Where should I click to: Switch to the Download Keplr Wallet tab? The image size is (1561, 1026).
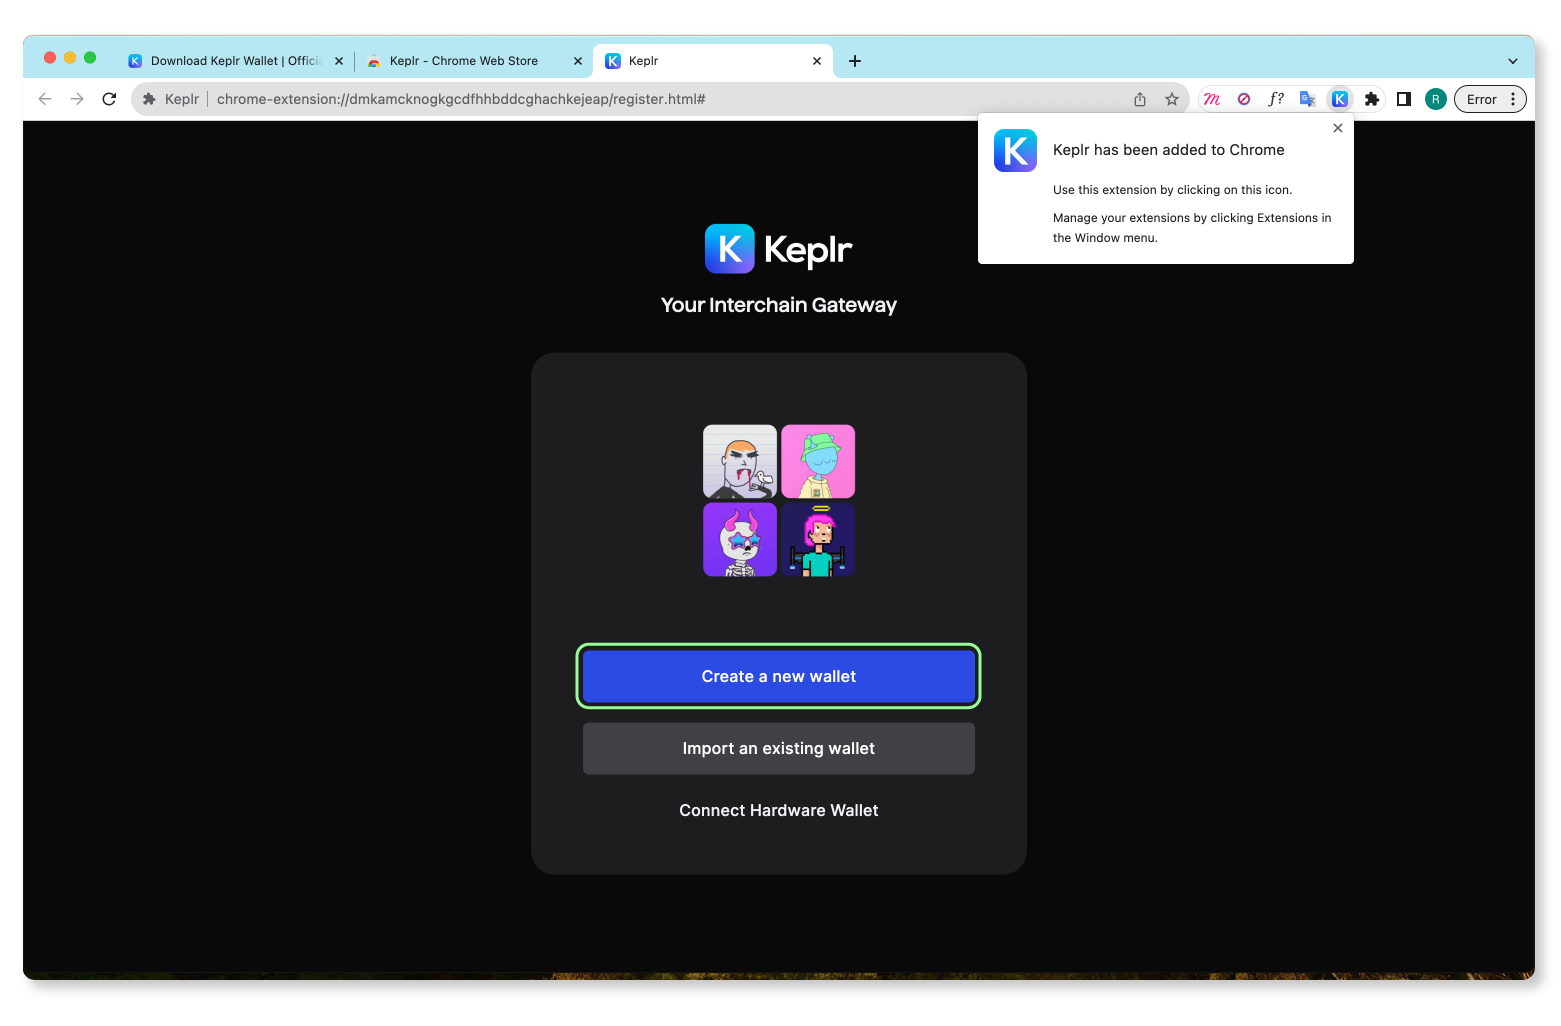tap(236, 61)
